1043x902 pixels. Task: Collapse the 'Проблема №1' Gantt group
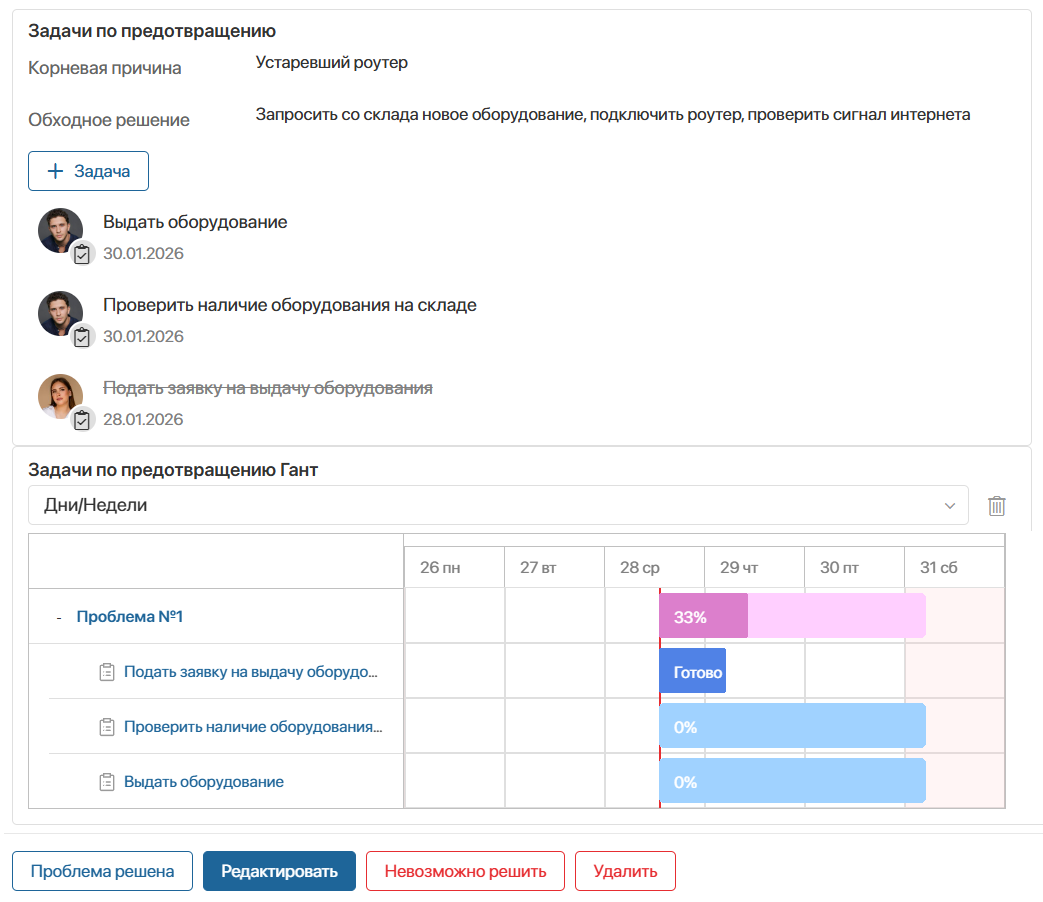(59, 617)
